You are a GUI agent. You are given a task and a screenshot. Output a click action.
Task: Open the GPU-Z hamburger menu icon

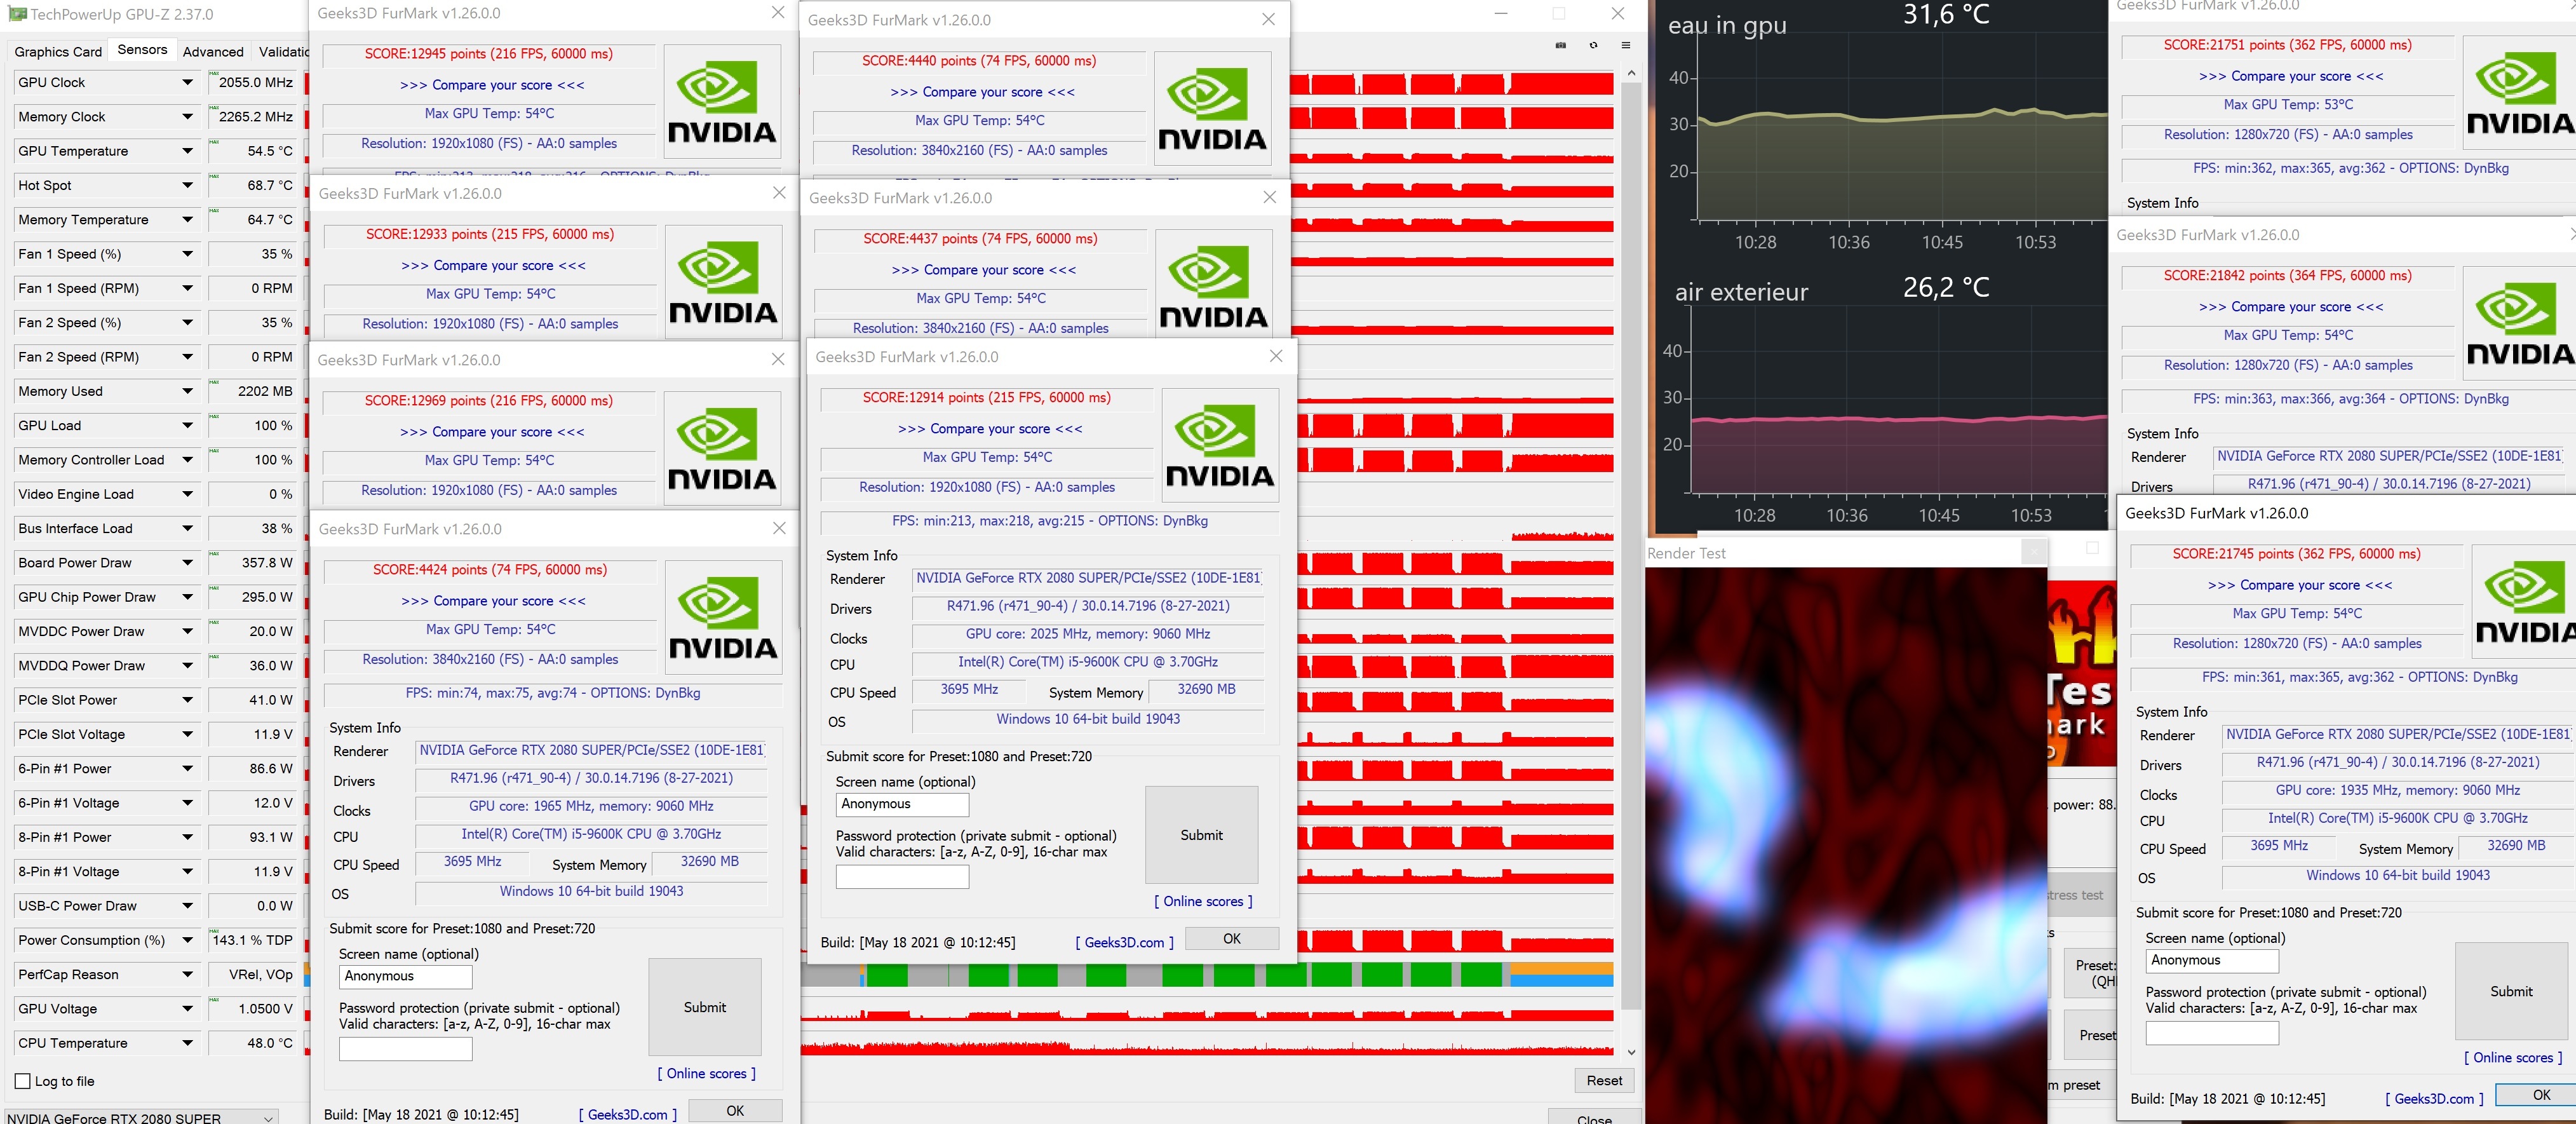point(1626,45)
